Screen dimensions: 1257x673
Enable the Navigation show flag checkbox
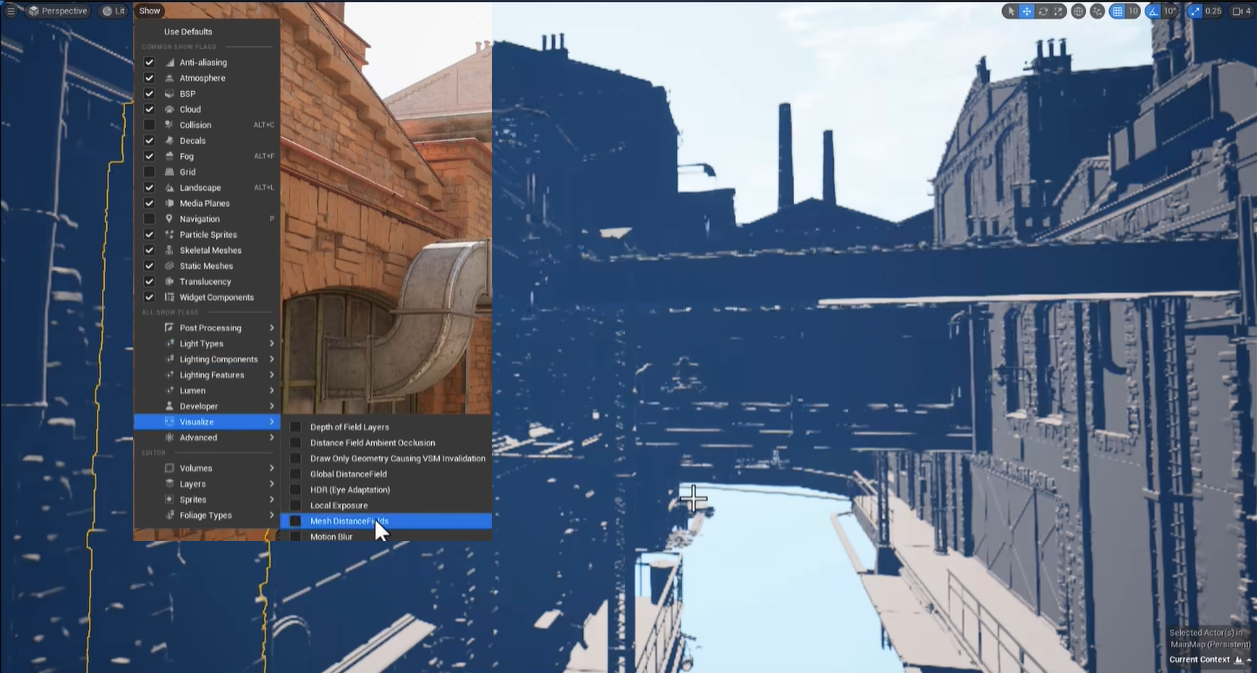[x=149, y=219]
